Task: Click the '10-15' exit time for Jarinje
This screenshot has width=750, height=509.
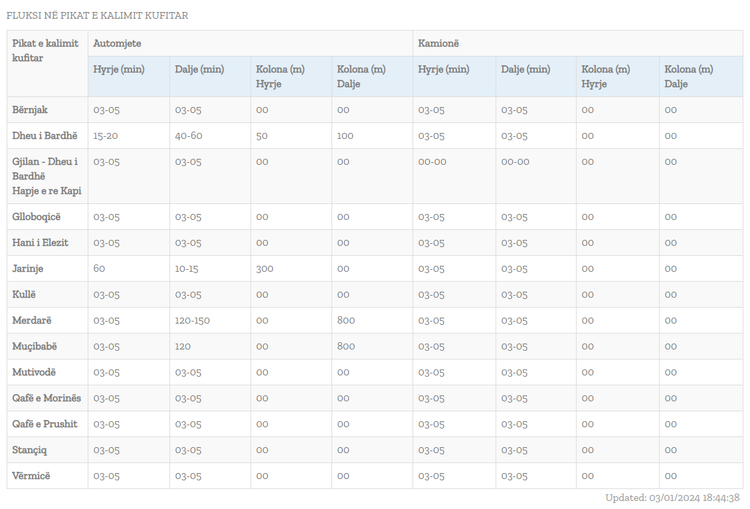Action: [187, 269]
